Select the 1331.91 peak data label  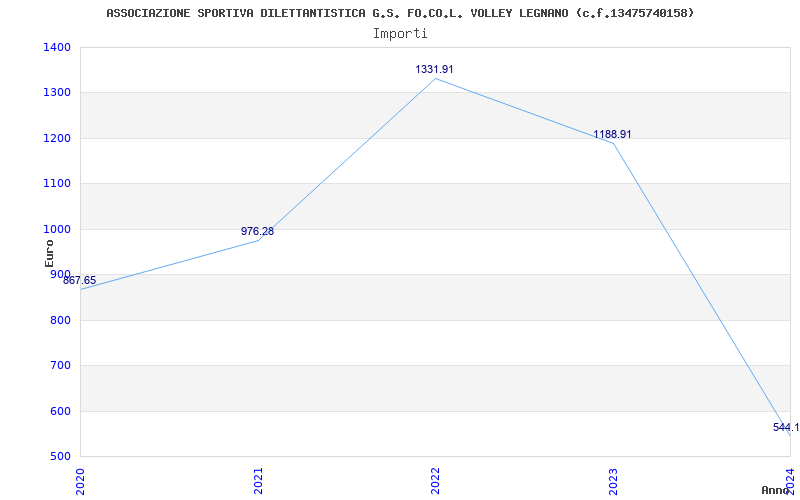(x=434, y=69)
